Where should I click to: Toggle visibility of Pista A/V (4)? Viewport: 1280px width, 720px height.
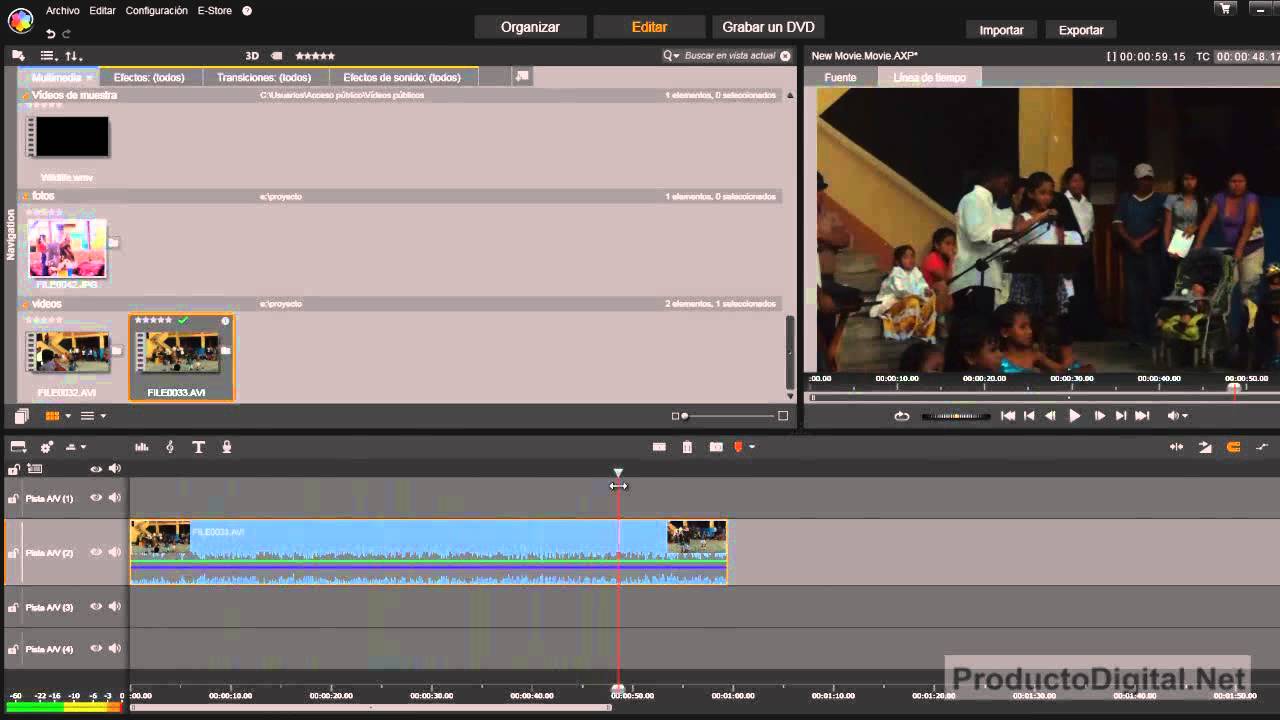coord(96,649)
